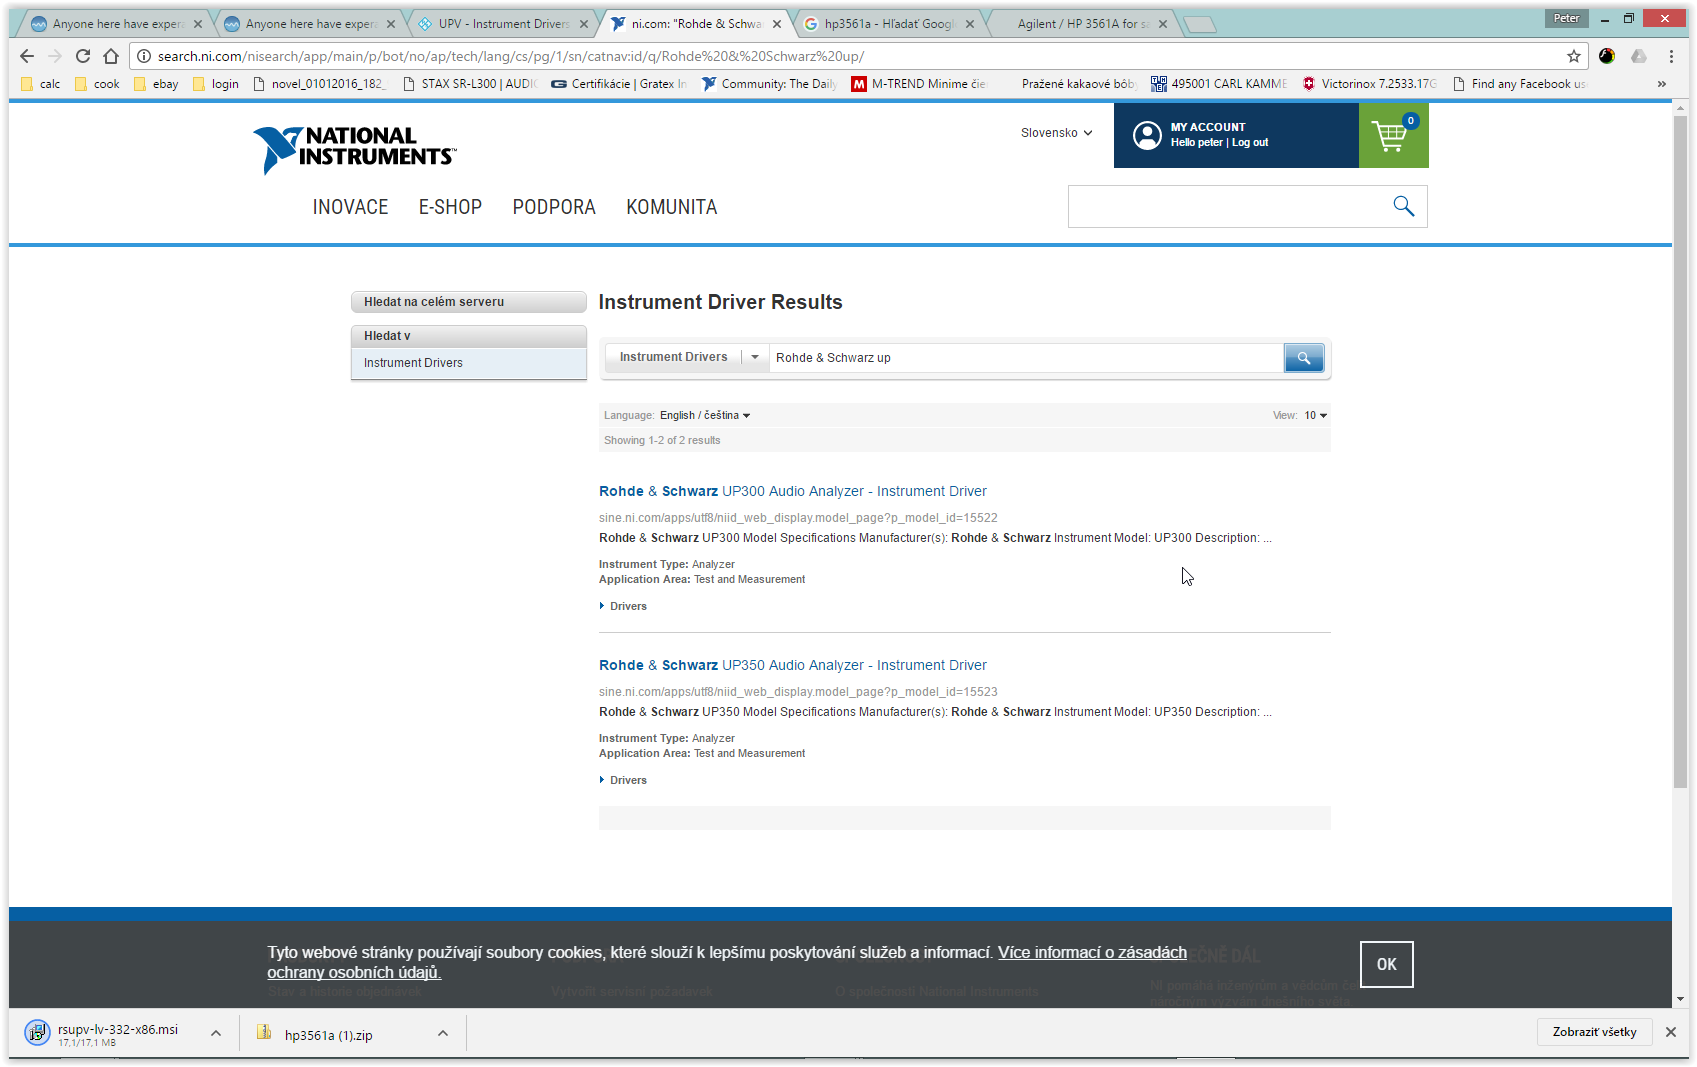
Task: Expand Drivers under the UP300 result
Action: 623,606
